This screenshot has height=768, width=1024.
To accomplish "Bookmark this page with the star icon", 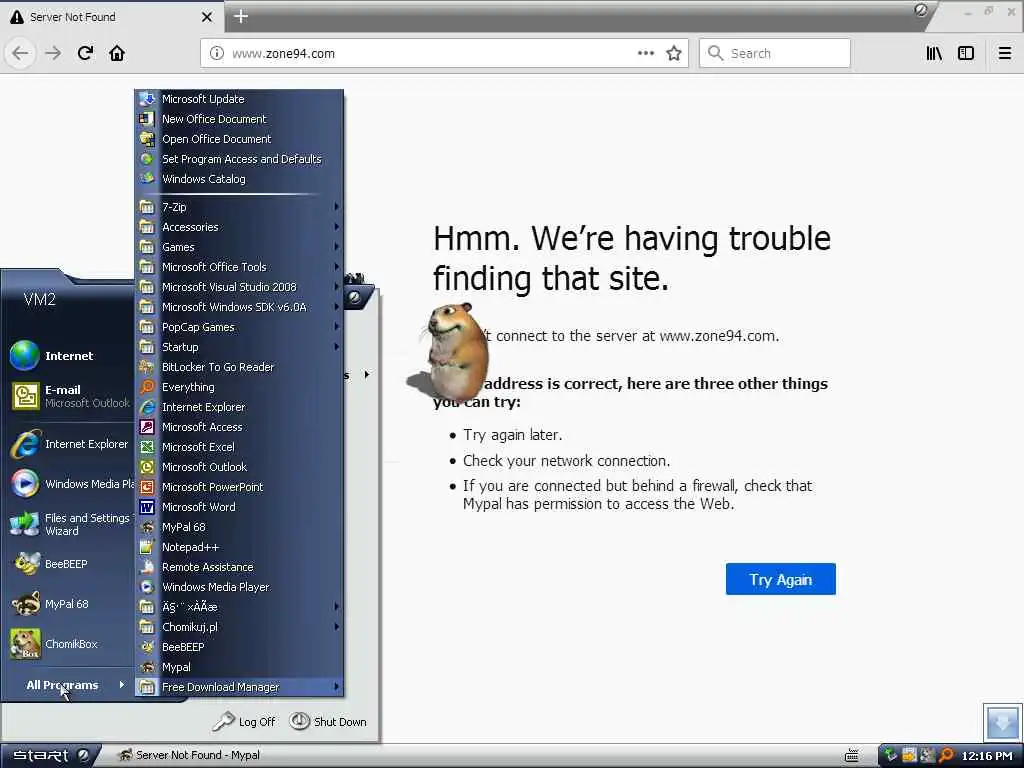I will coord(674,53).
